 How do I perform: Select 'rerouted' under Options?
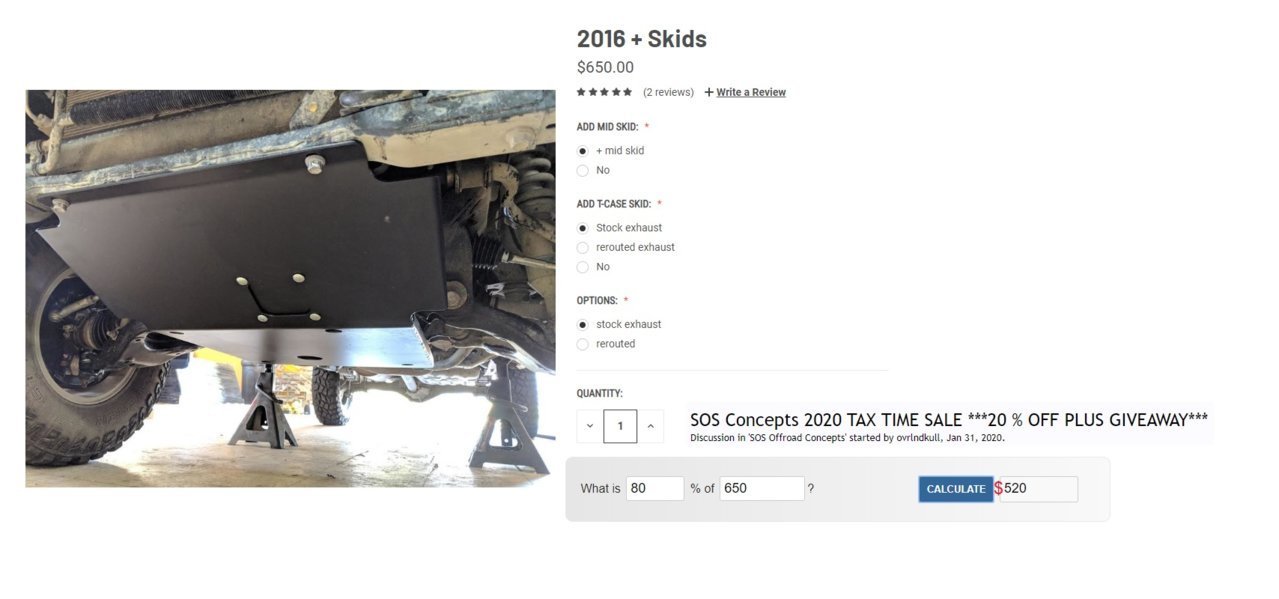tap(583, 344)
